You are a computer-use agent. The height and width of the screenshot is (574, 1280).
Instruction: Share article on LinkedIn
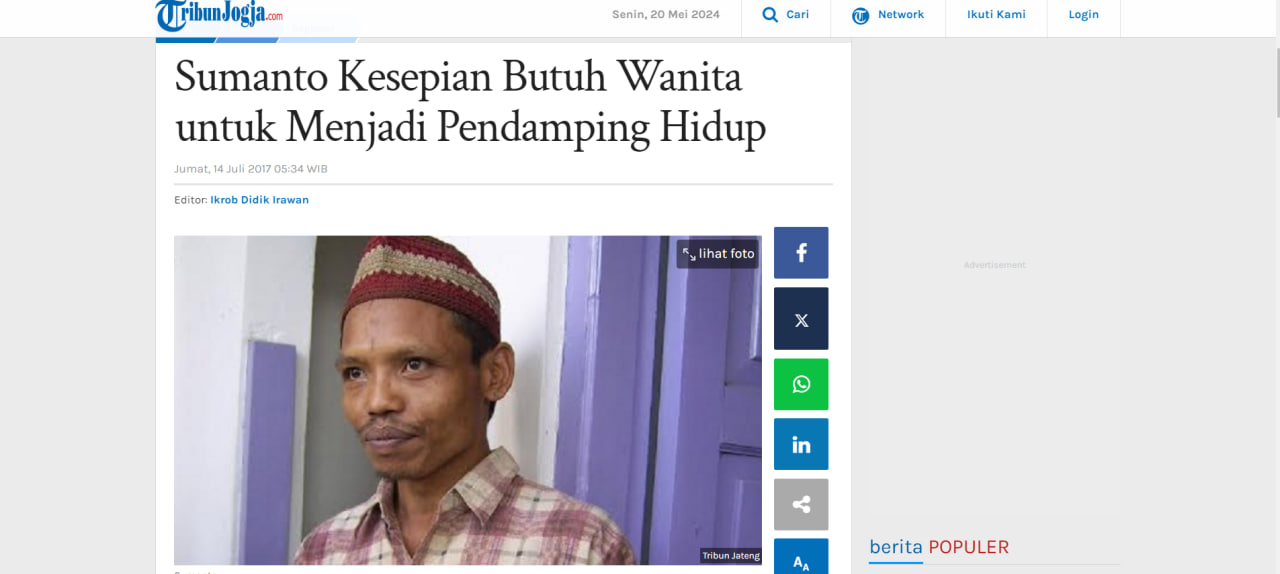801,444
